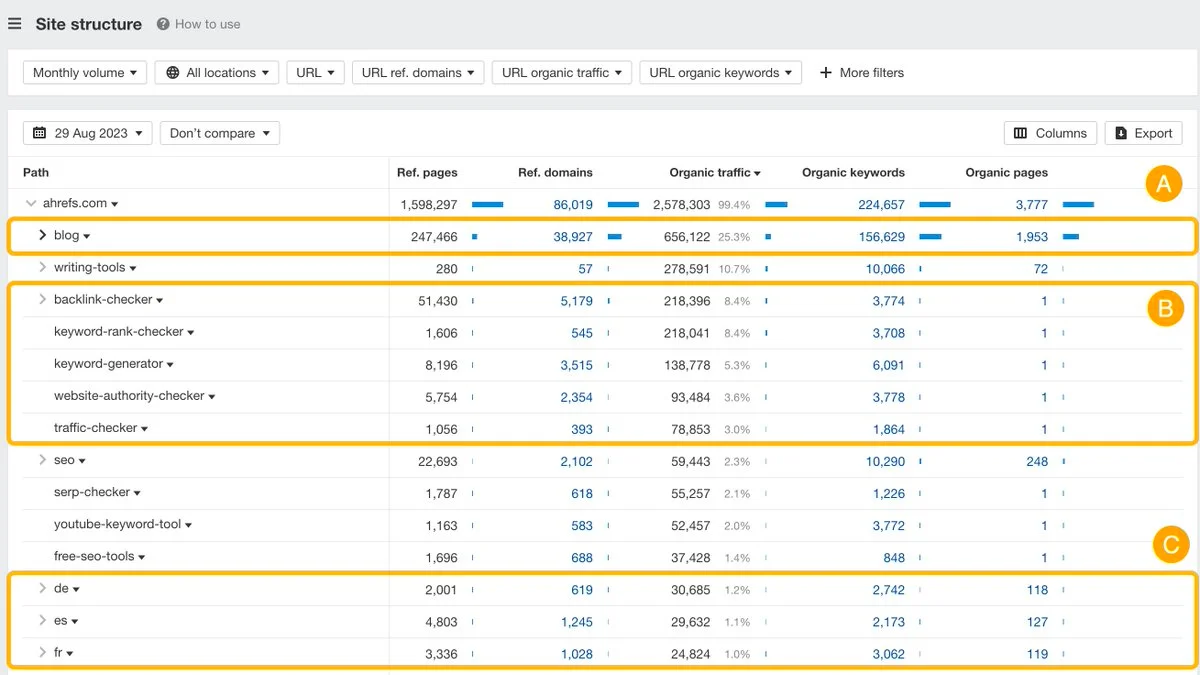1200x675 pixels.
Task: Click the orange A annotation marker
Action: pyautogui.click(x=1164, y=184)
